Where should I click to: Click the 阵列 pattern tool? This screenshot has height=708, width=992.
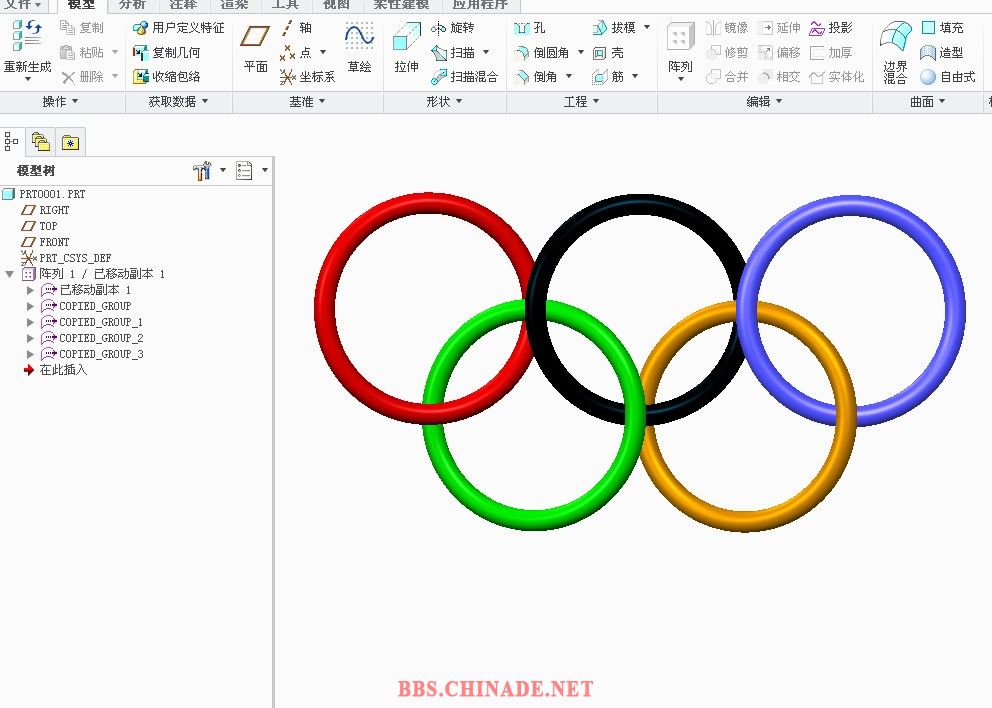680,47
